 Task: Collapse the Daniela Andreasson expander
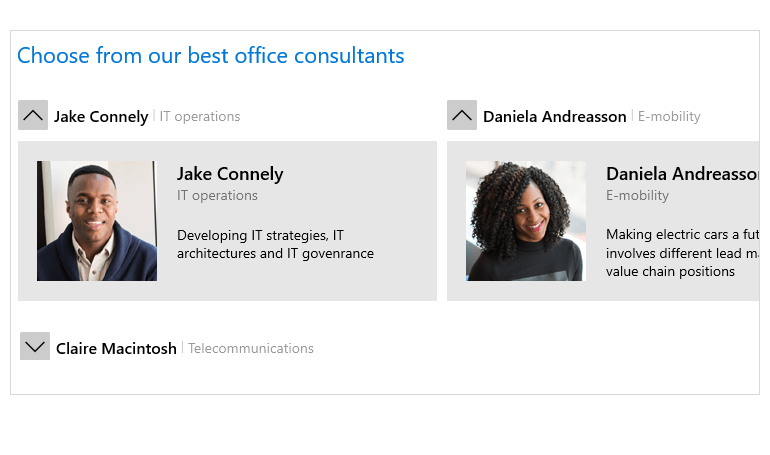(x=462, y=115)
